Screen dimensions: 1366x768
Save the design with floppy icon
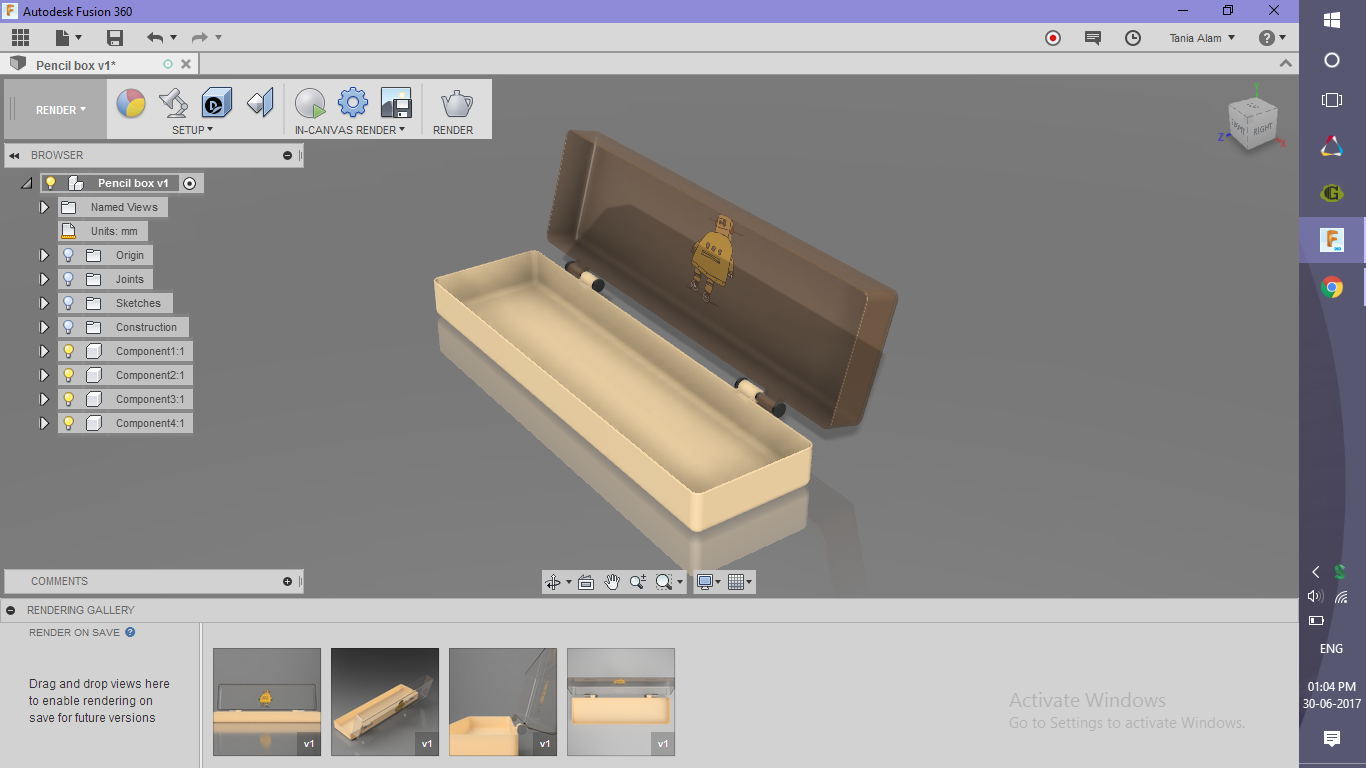pyautogui.click(x=115, y=38)
